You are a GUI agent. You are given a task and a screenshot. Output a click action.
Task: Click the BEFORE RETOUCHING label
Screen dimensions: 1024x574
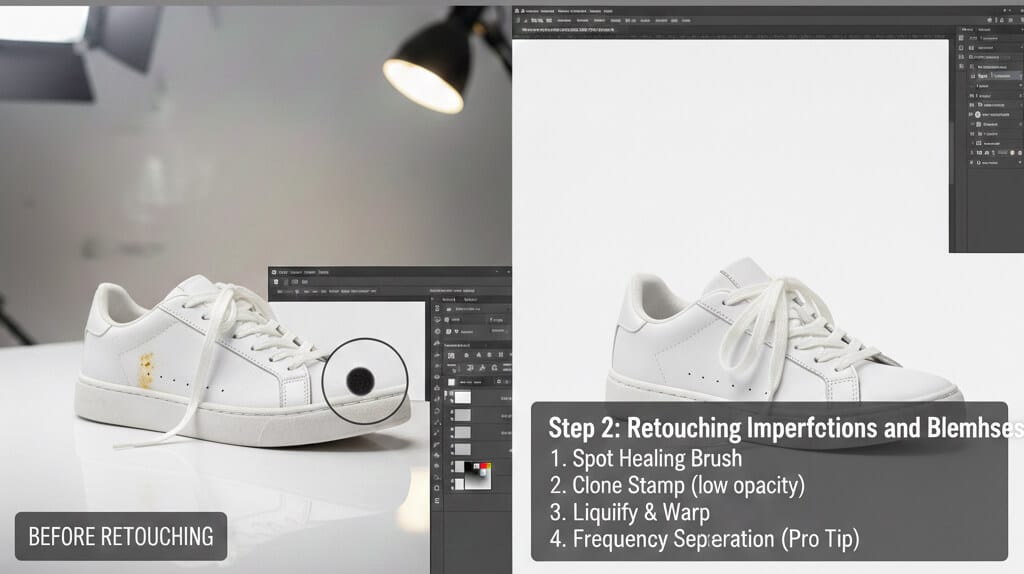coord(121,537)
